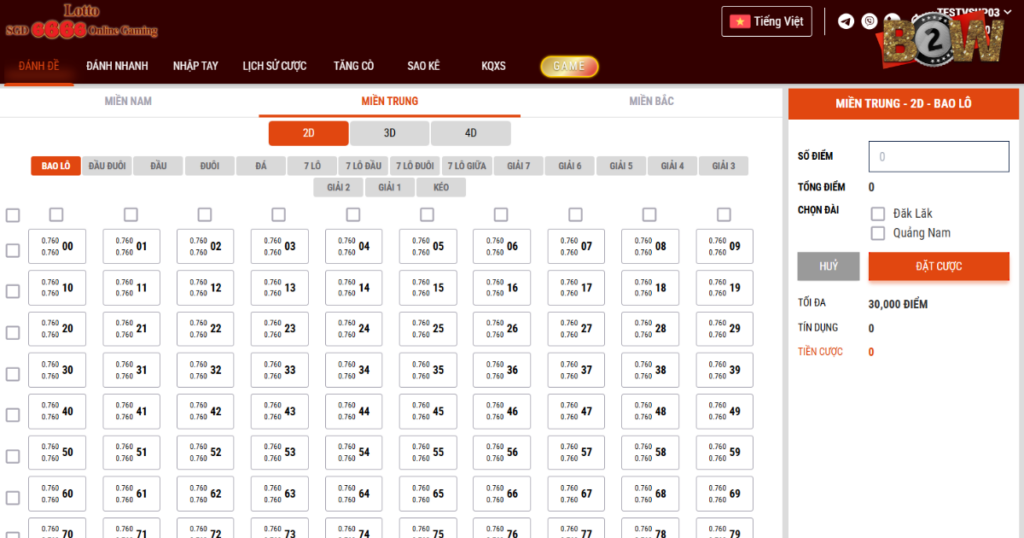
Task: Choose the ĐẦU bet option
Action: [158, 166]
